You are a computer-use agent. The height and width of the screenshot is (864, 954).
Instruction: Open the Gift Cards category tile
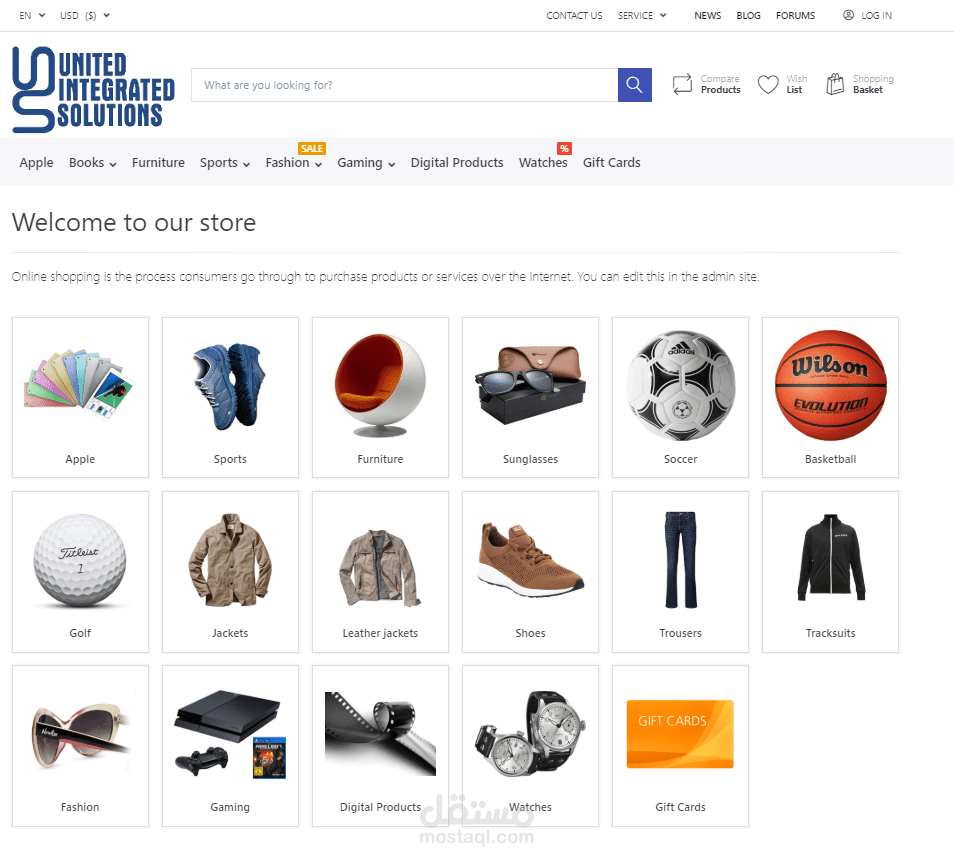[x=680, y=746]
